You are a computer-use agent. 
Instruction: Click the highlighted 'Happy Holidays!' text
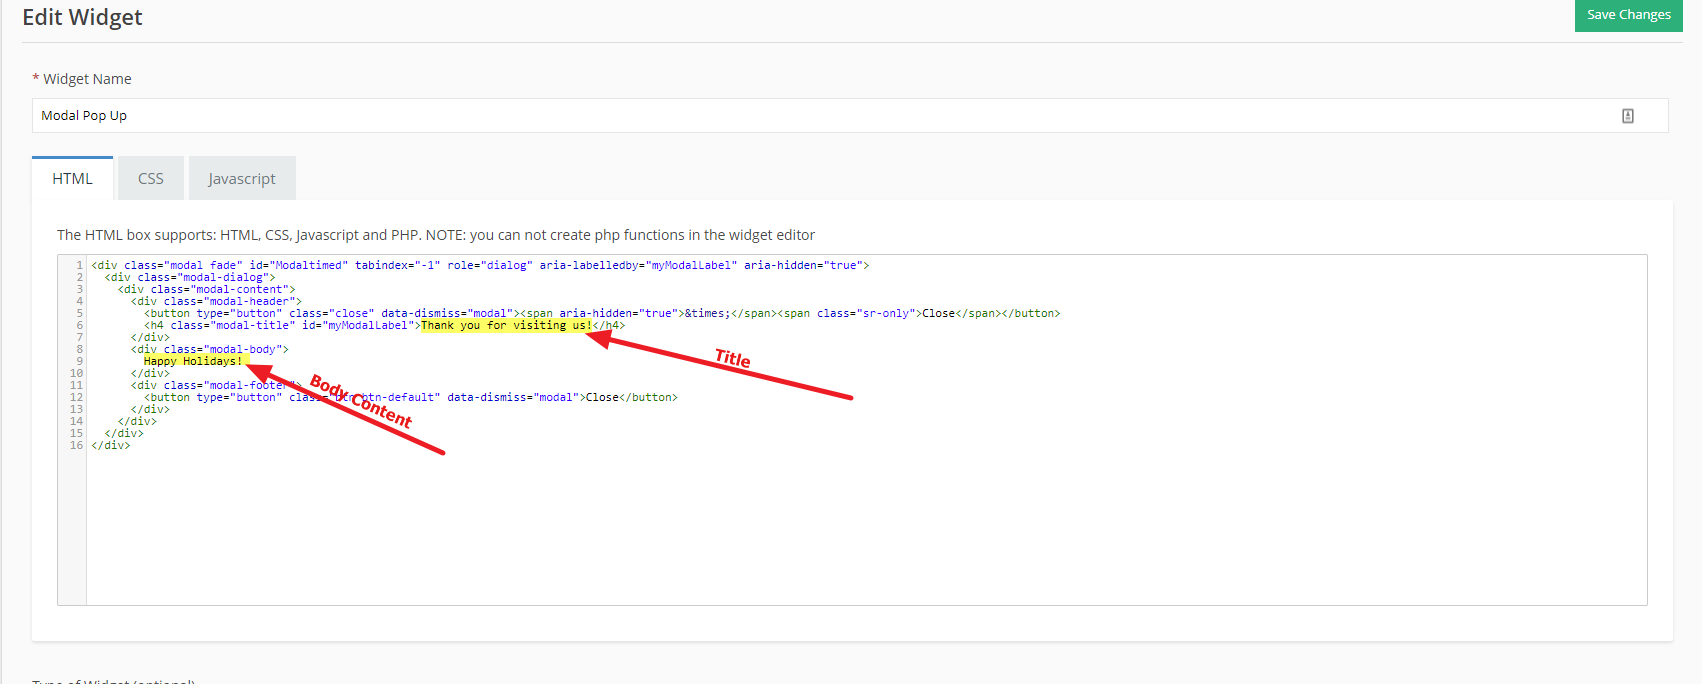(193, 361)
